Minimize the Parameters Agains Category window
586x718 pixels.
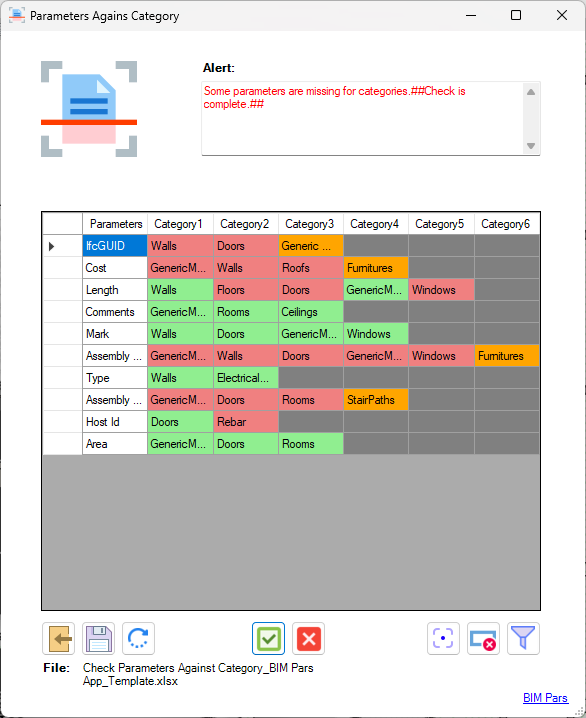[x=471, y=15]
